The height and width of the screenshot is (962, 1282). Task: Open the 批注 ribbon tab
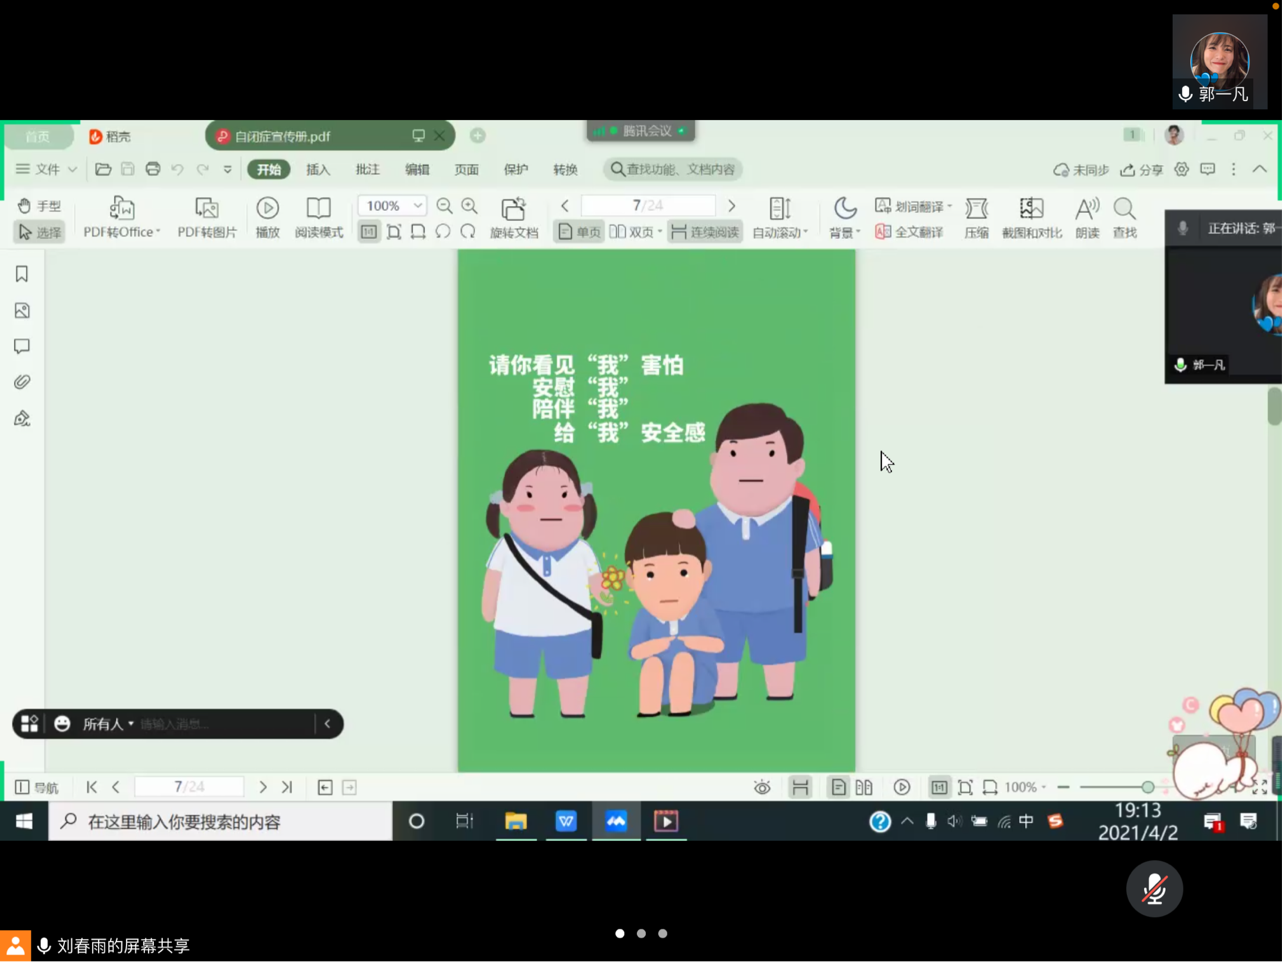pos(367,170)
